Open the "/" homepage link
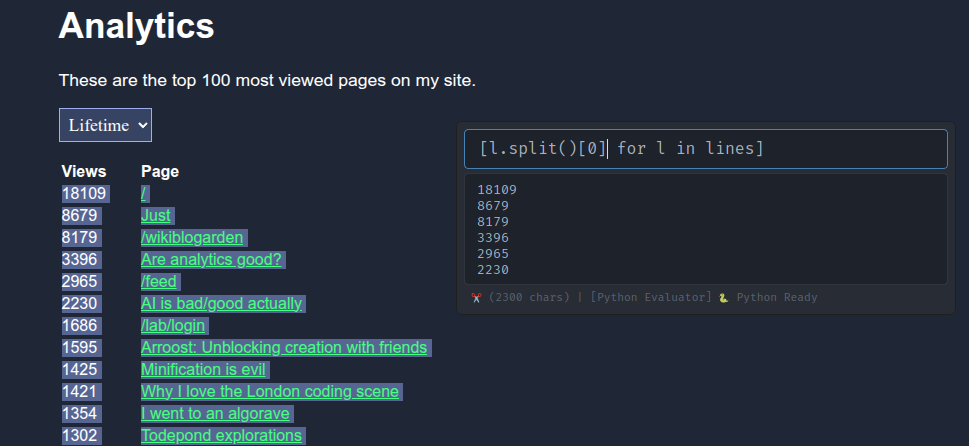The height and width of the screenshot is (446, 969). point(143,193)
